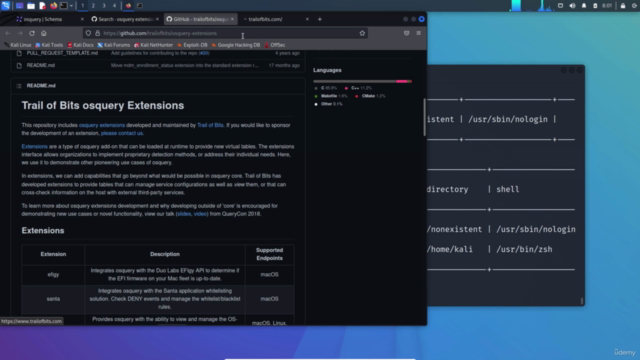Screen dimensions: 640x360
Task: Click the Makefile language entry
Action: [331, 96]
